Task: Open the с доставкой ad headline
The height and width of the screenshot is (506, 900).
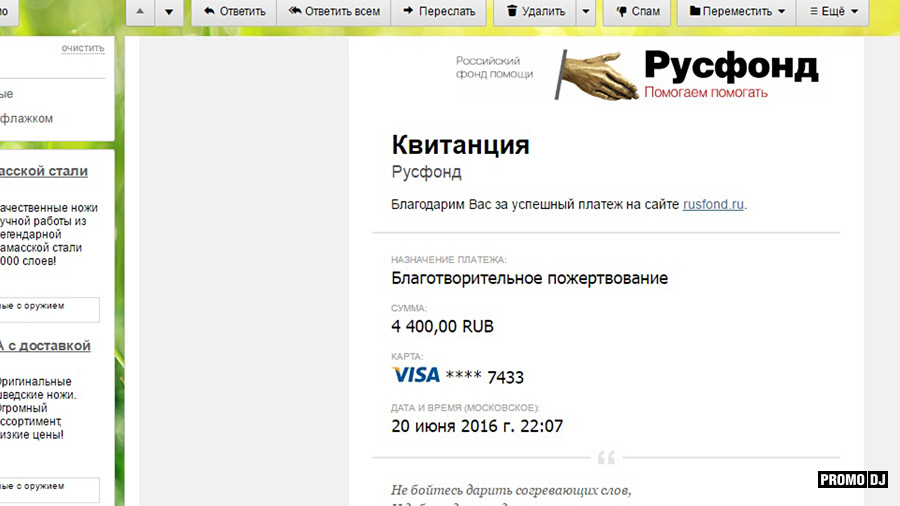Action: (x=45, y=346)
